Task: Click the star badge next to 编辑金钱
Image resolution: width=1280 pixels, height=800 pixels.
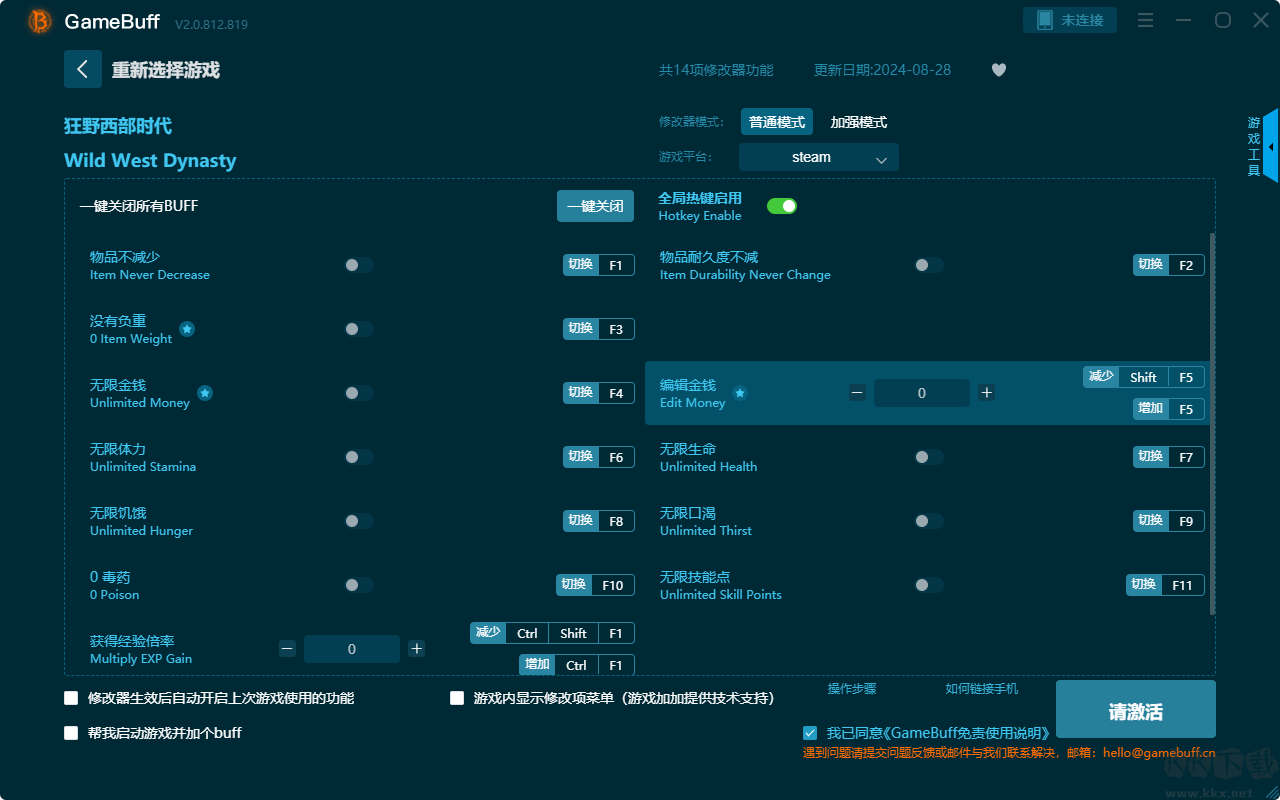Action: coord(740,393)
